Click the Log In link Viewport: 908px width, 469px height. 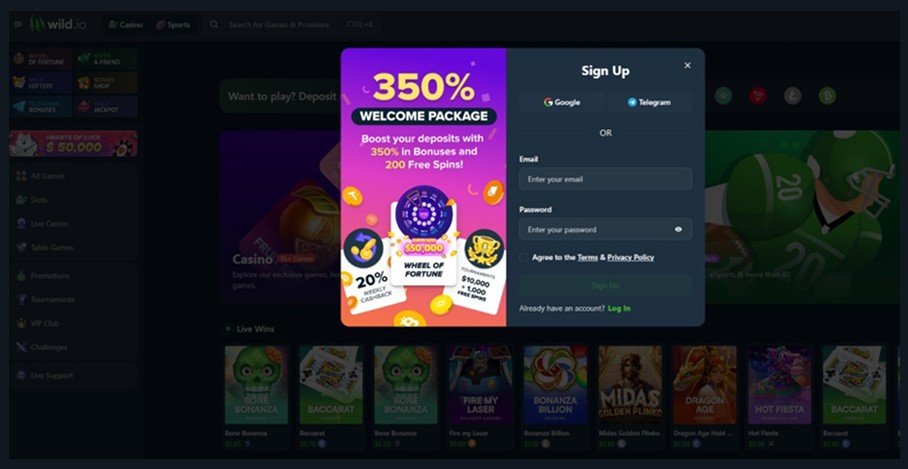pyautogui.click(x=619, y=308)
